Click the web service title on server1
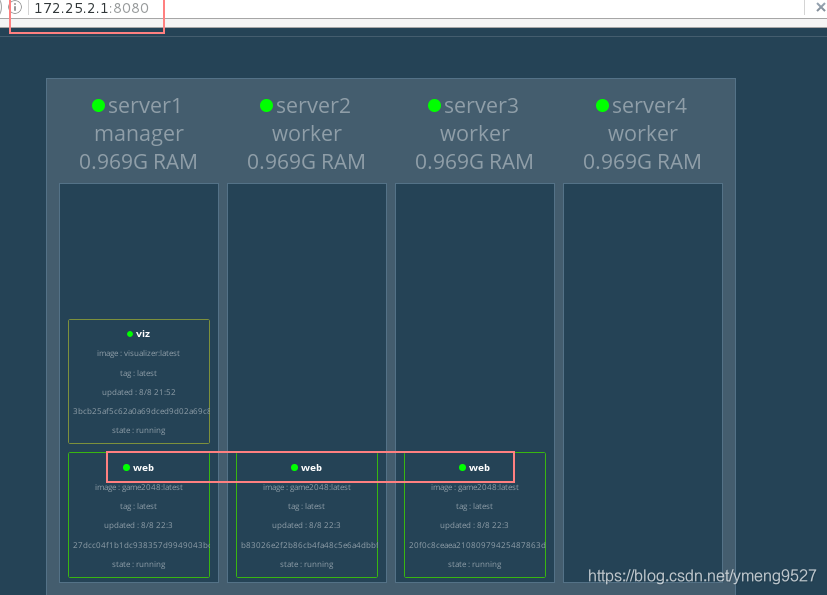This screenshot has height=595, width=827. [x=143, y=467]
